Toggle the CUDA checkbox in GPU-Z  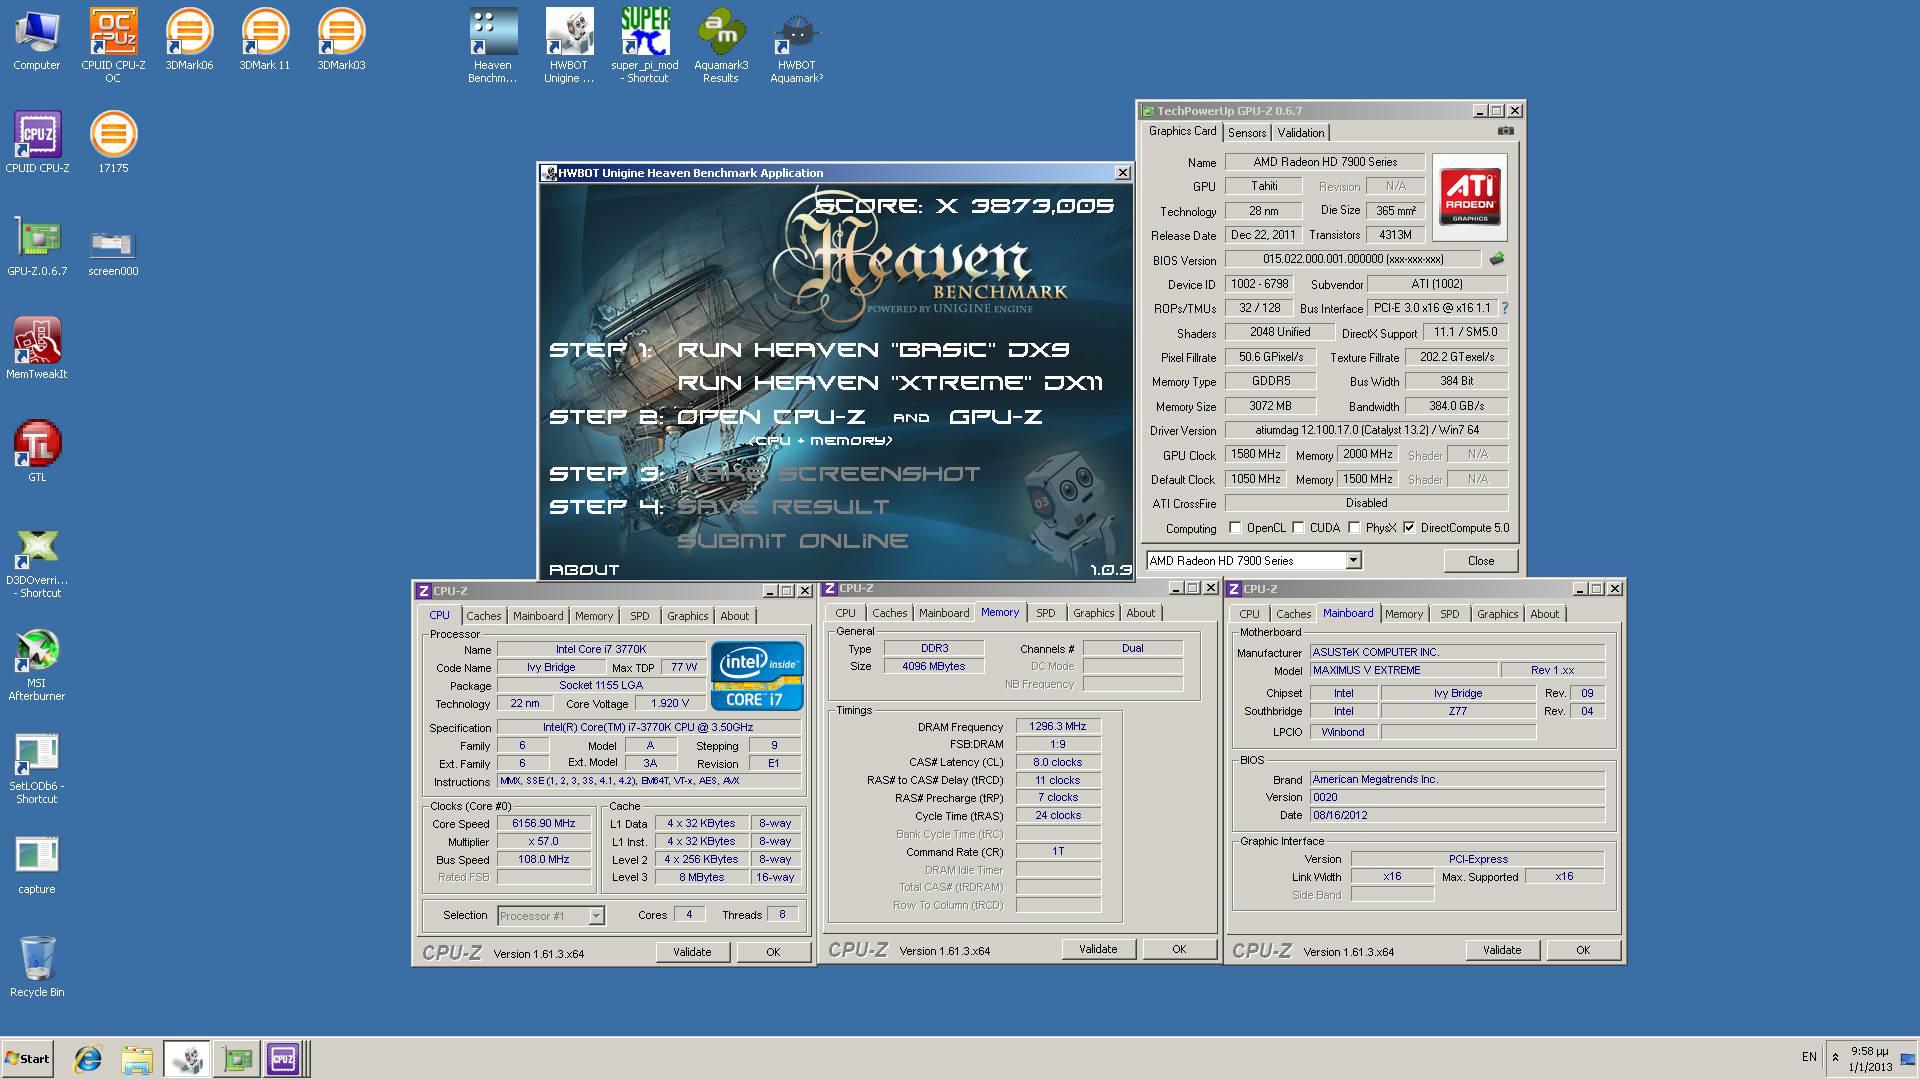[1298, 528]
